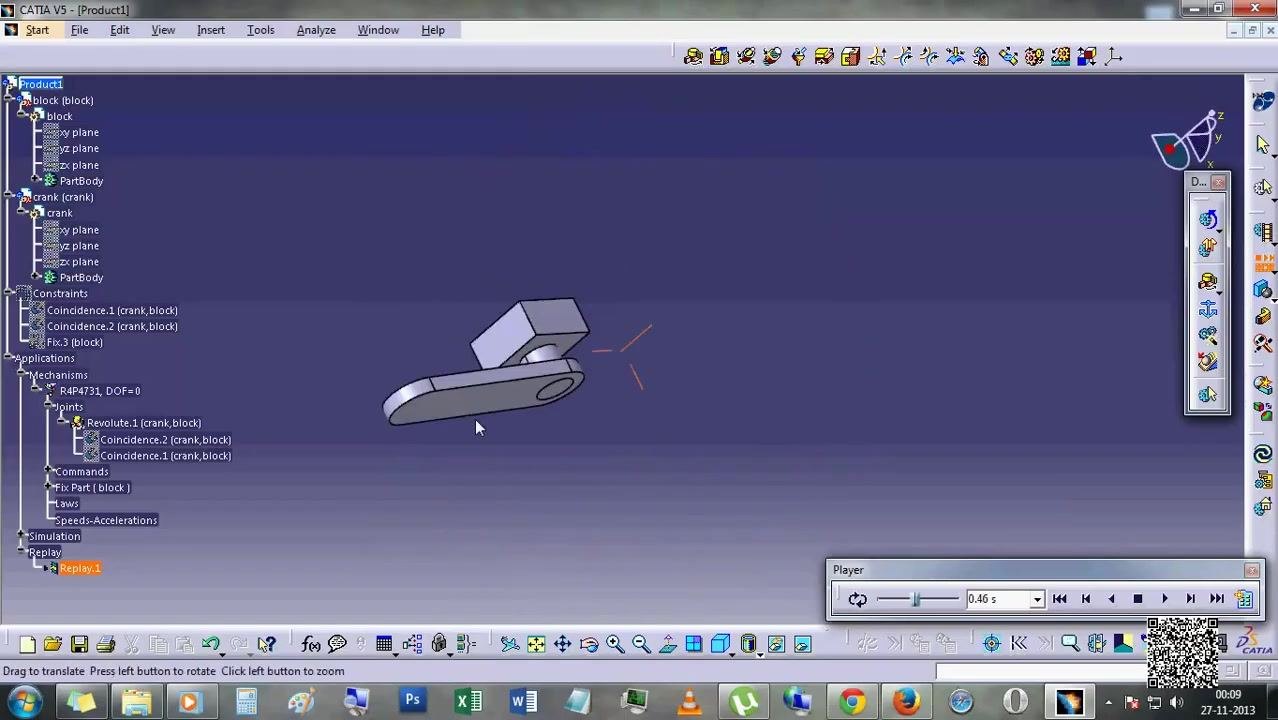The image size is (1278, 720).
Task: Collapse the Joints node
Action: tap(49, 407)
